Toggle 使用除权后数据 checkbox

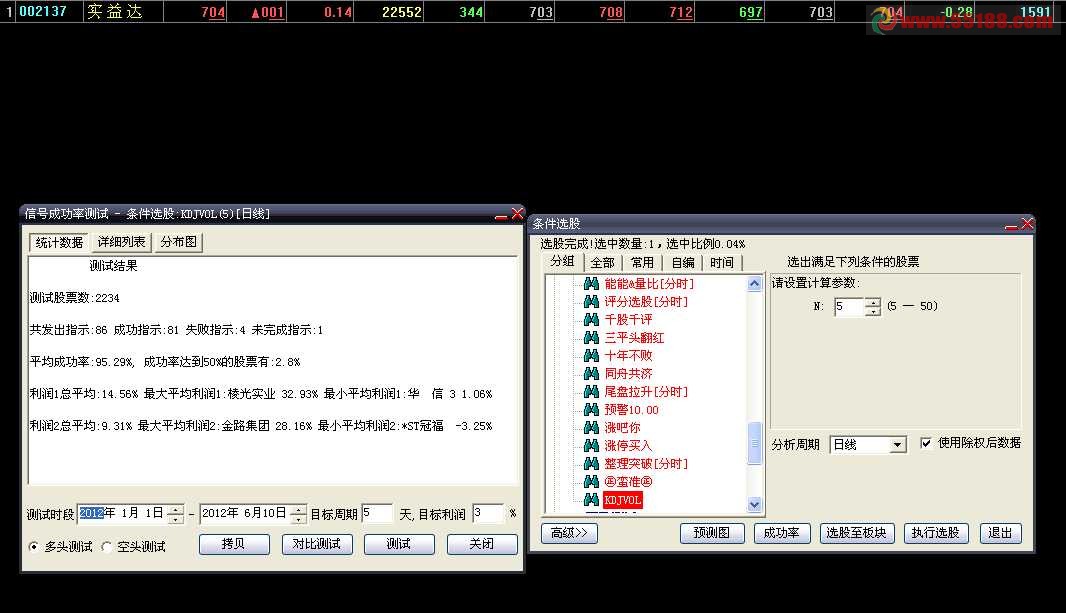(x=925, y=443)
